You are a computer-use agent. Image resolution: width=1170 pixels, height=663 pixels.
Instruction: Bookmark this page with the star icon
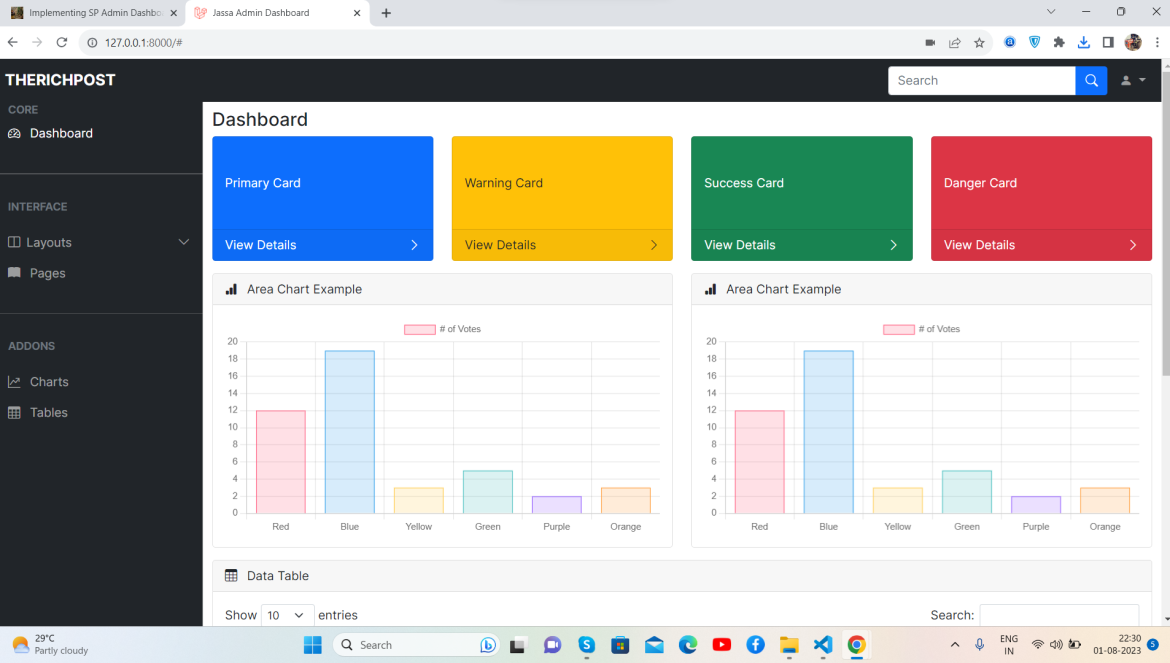[979, 43]
